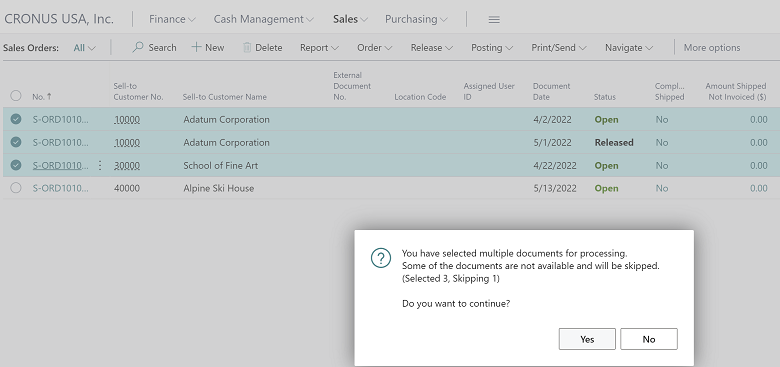Click the Search magnifier icon
Screen dimensions: 780x367
click(x=138, y=47)
